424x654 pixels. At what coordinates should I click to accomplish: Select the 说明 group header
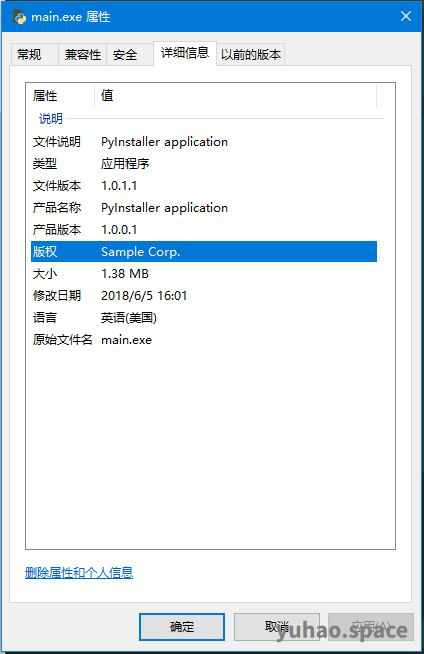click(x=50, y=118)
